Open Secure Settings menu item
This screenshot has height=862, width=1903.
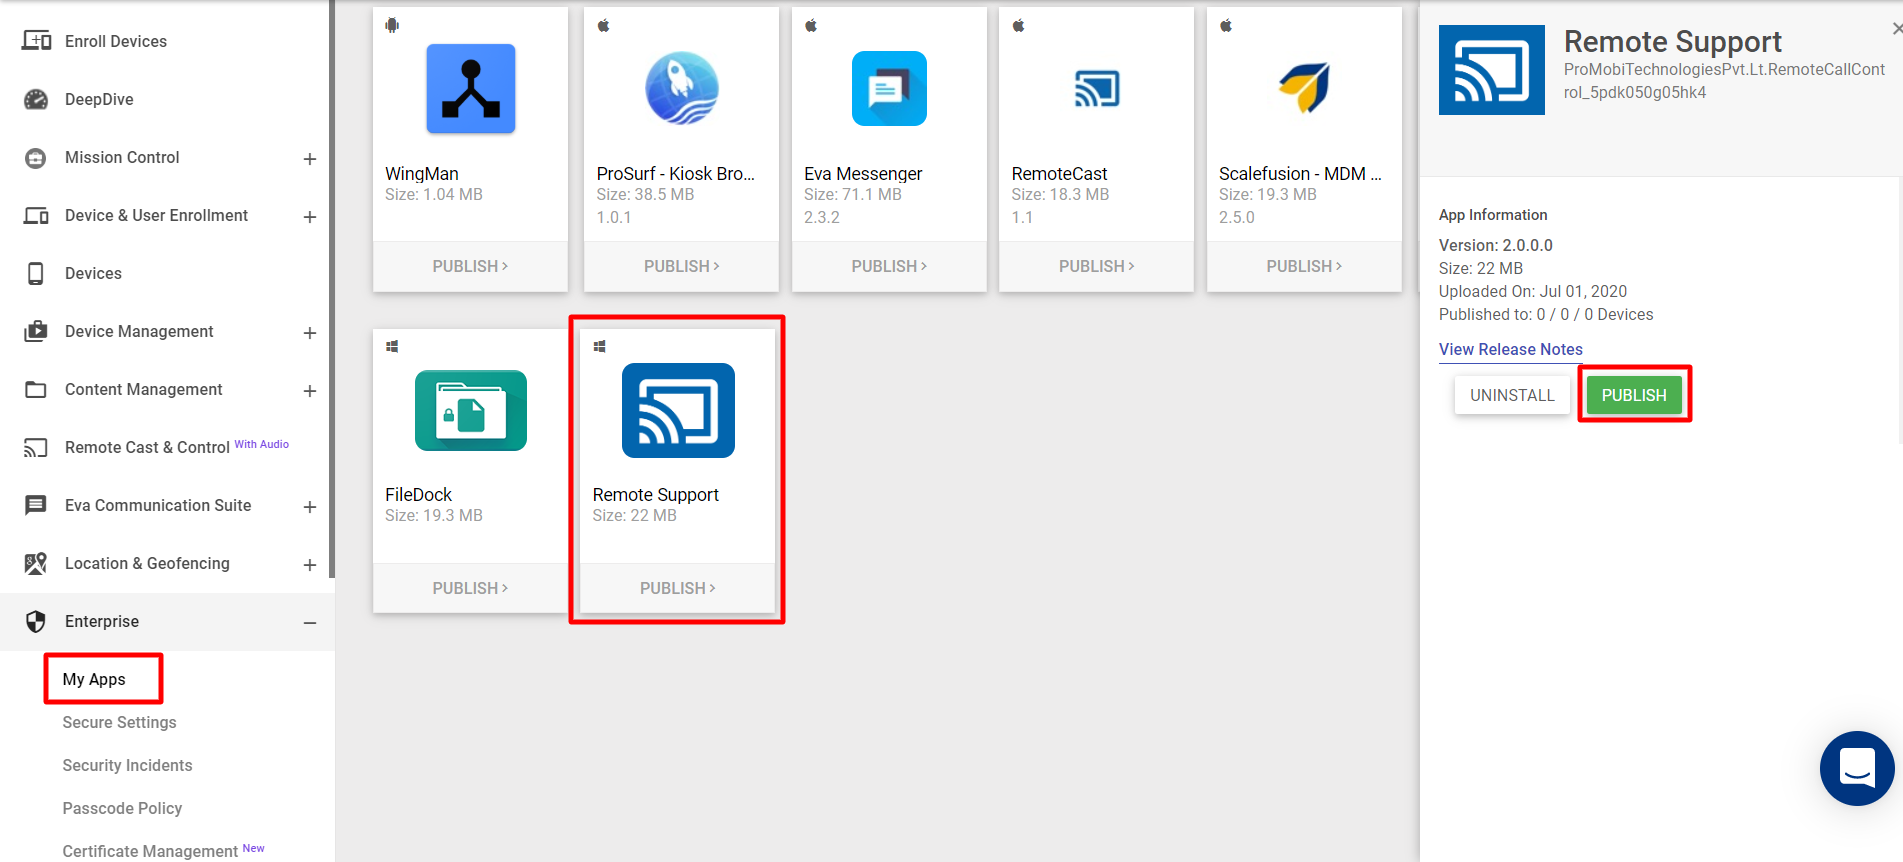tap(119, 722)
